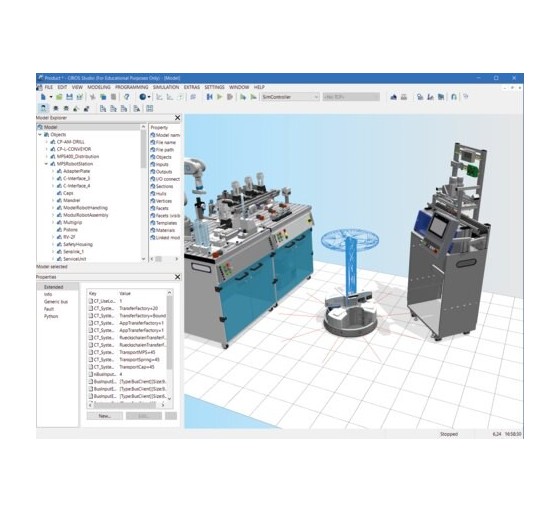Click the robot face icon in second toolbar row
The width and height of the screenshot is (560, 513).
tap(44, 108)
